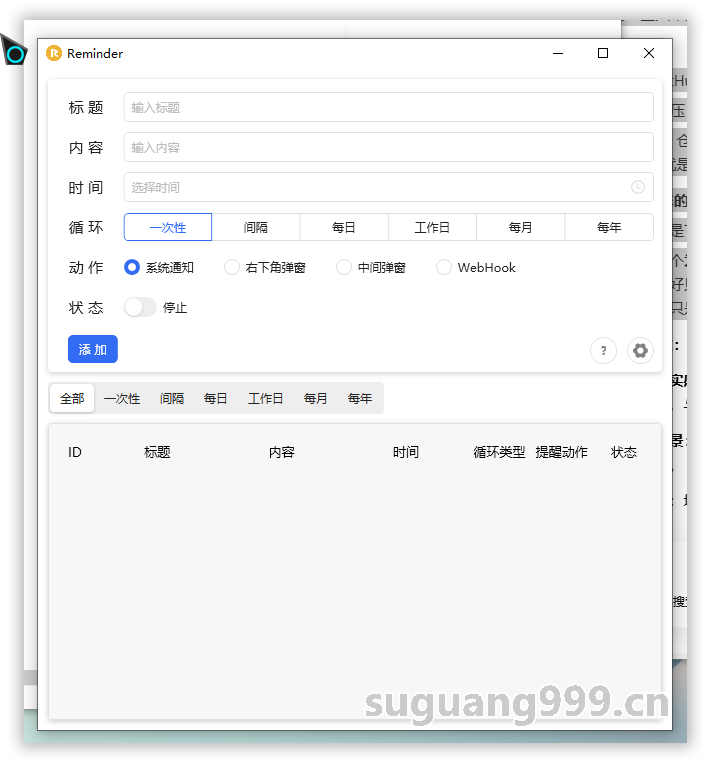Choose 每年 in the loop options
This screenshot has height=763, width=707.
609,227
